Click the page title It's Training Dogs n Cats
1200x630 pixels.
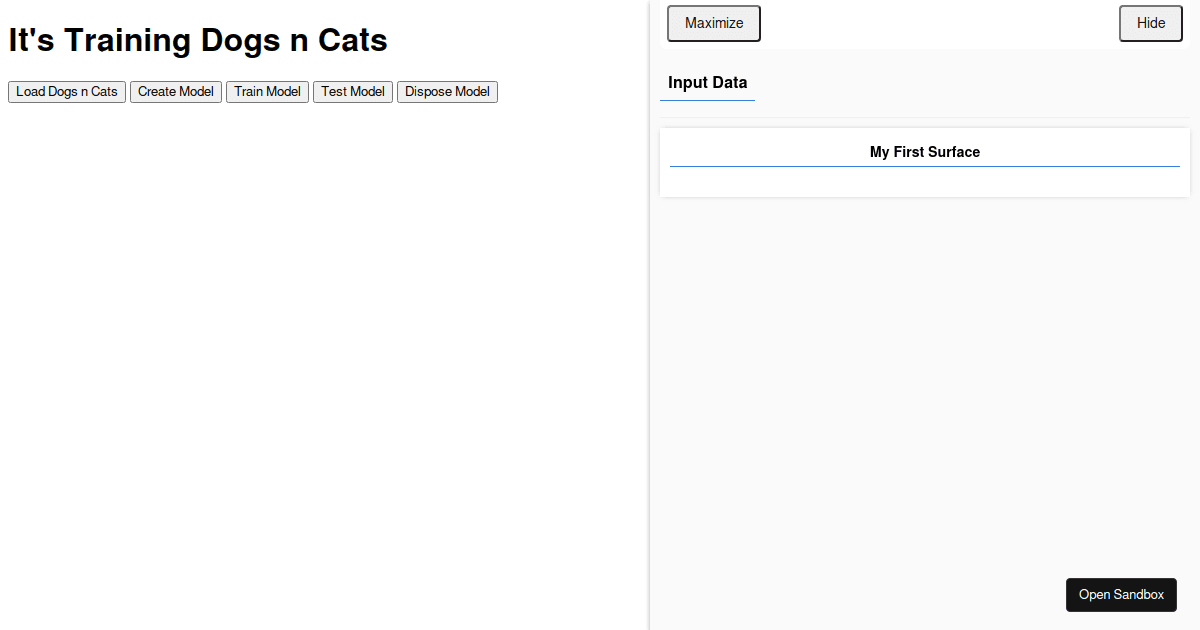[197, 40]
